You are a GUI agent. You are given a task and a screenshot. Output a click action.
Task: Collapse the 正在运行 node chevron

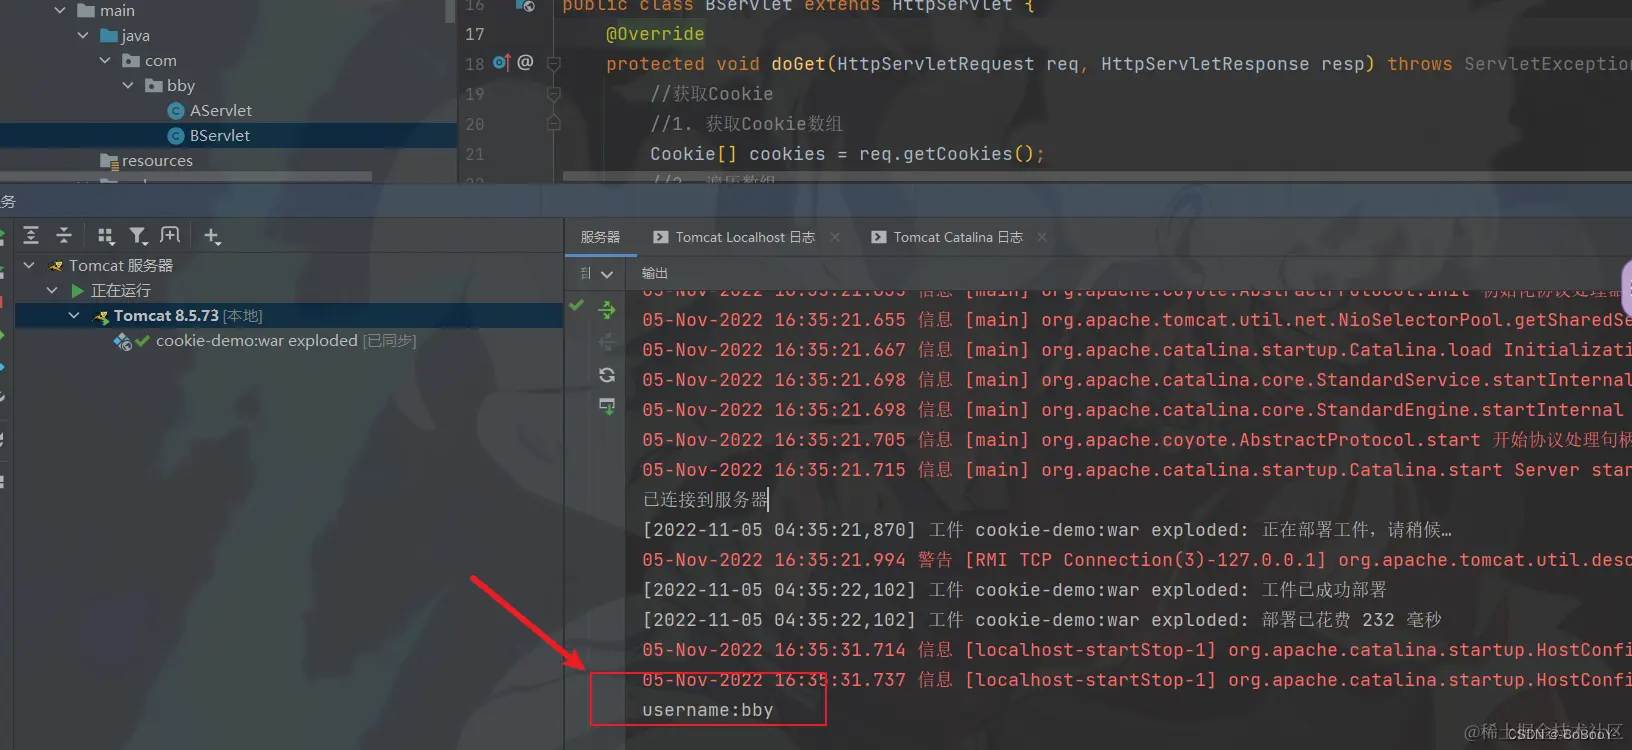click(52, 291)
